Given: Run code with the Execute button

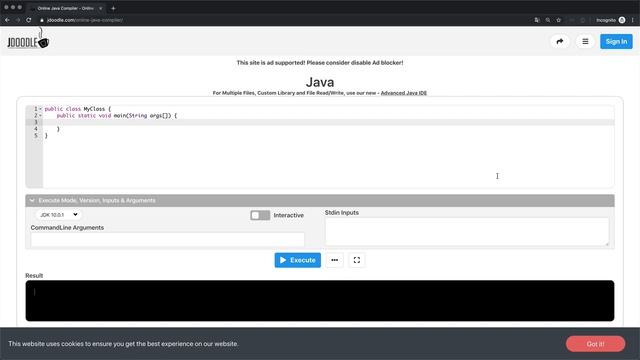Looking at the screenshot, I should click(x=298, y=260).
